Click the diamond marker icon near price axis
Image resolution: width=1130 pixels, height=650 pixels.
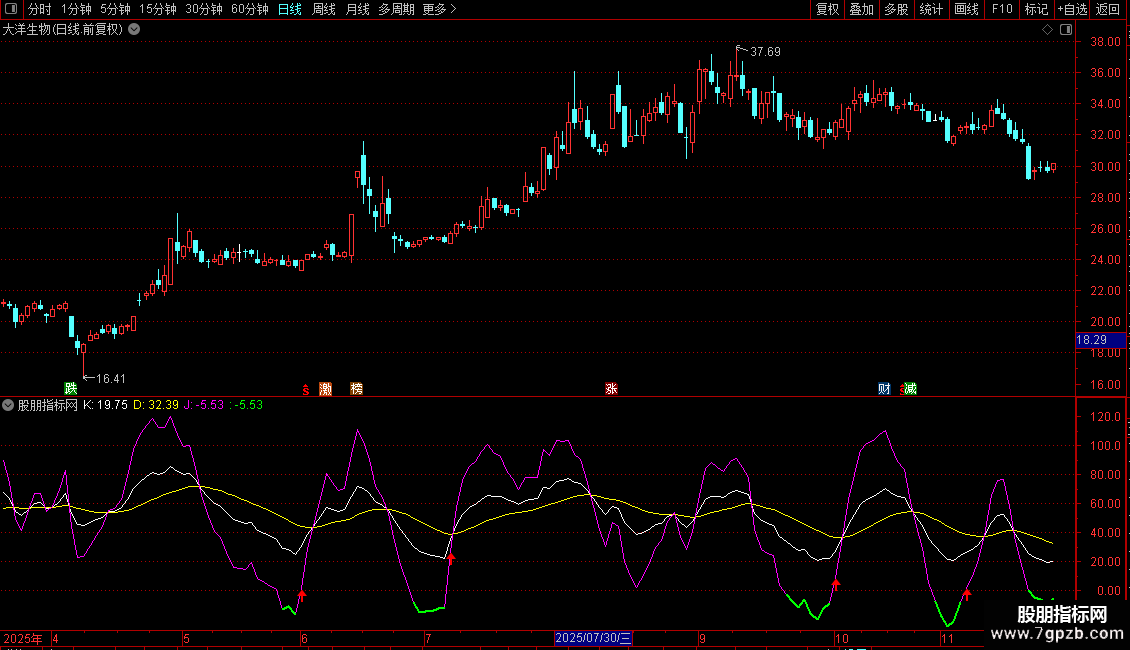[1047, 30]
